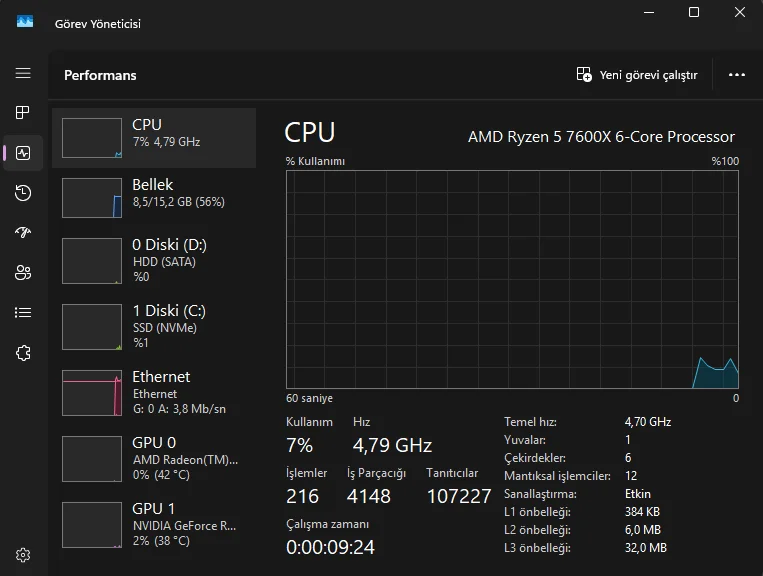The image size is (763, 576).
Task: Click the Task Manager app icon
Action: 25,22
